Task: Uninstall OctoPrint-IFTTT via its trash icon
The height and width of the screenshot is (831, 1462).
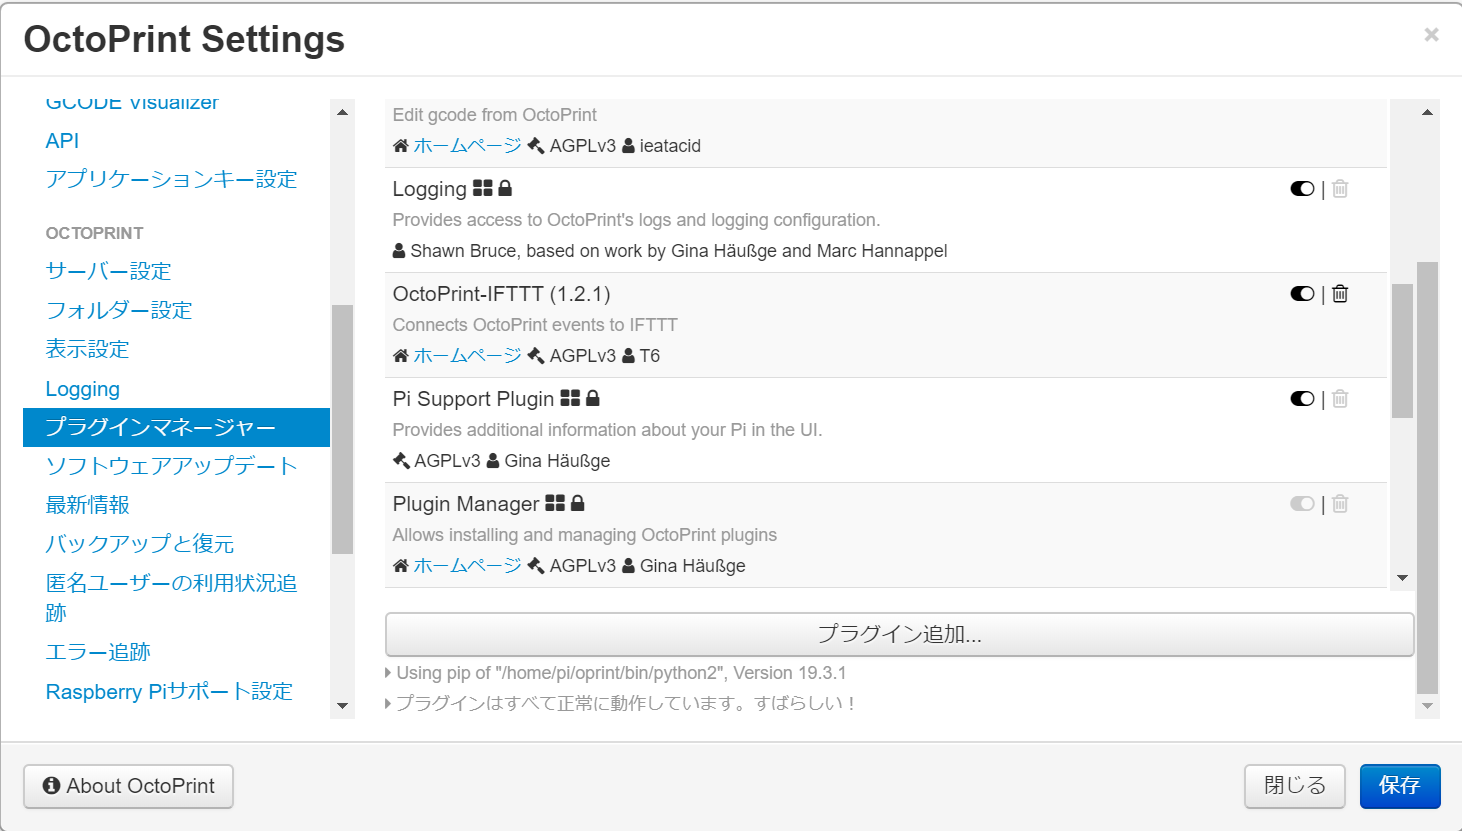Action: (x=1340, y=294)
